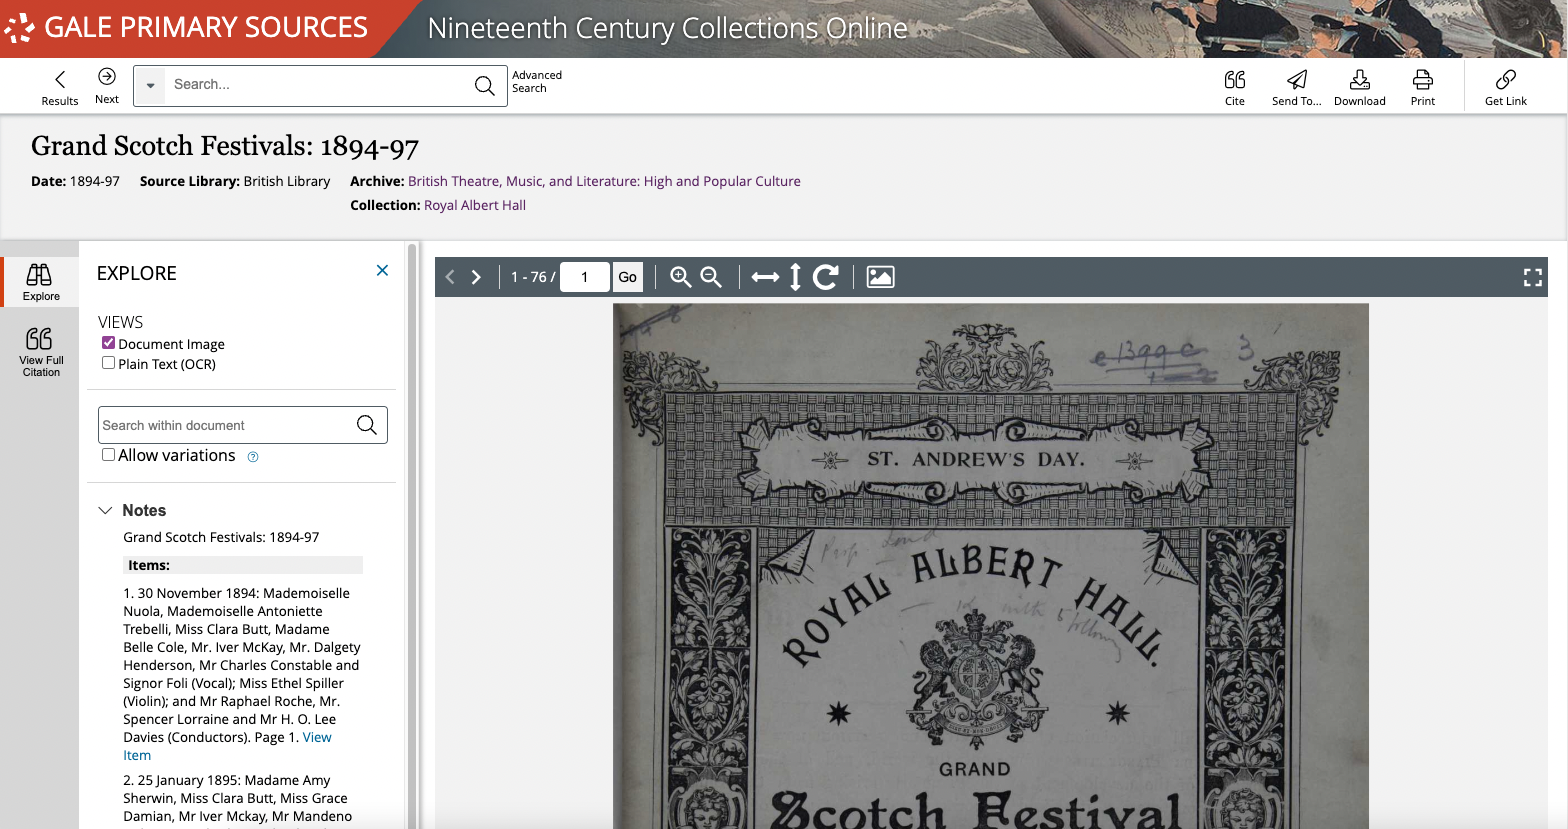Download the document
The image size is (1568, 829).
1360,87
